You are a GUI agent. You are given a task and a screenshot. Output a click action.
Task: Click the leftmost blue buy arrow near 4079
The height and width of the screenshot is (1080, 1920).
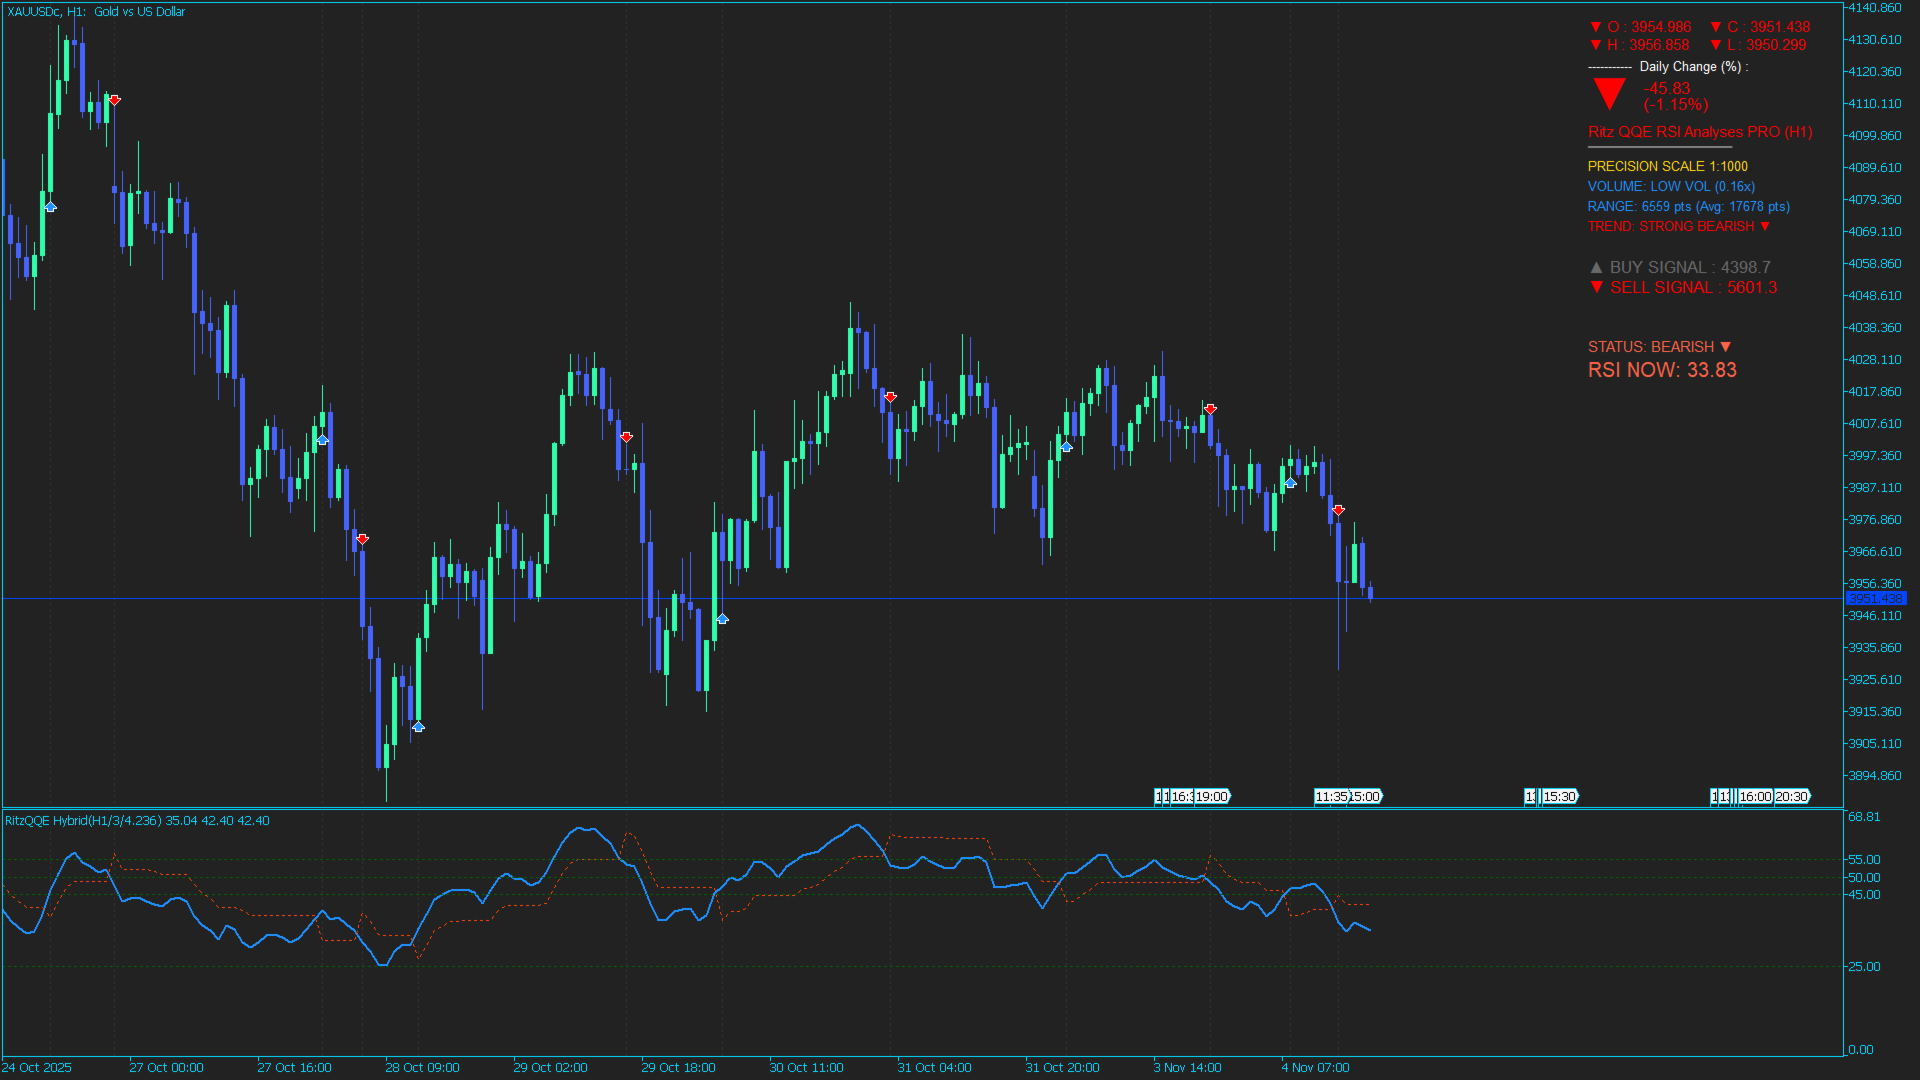[x=50, y=207]
